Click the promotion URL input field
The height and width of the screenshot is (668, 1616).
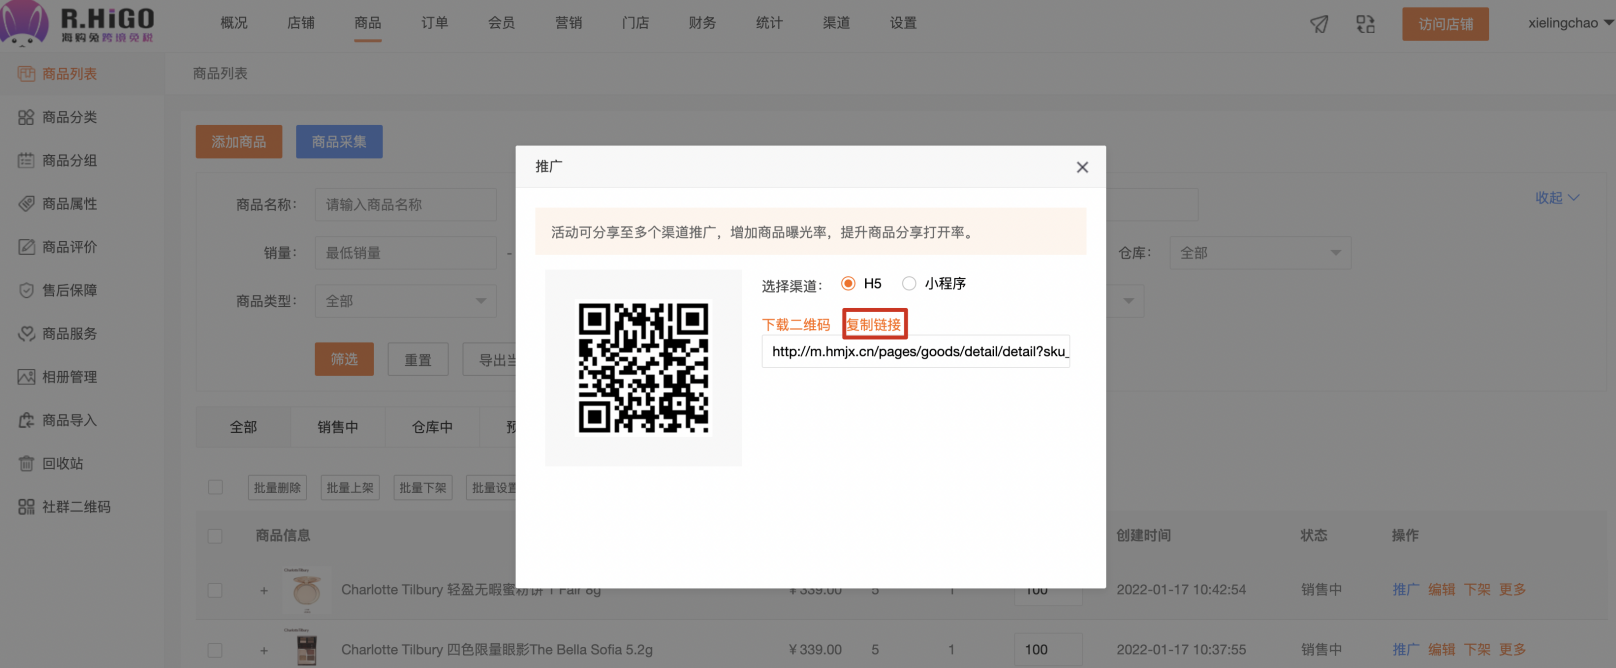[916, 352]
